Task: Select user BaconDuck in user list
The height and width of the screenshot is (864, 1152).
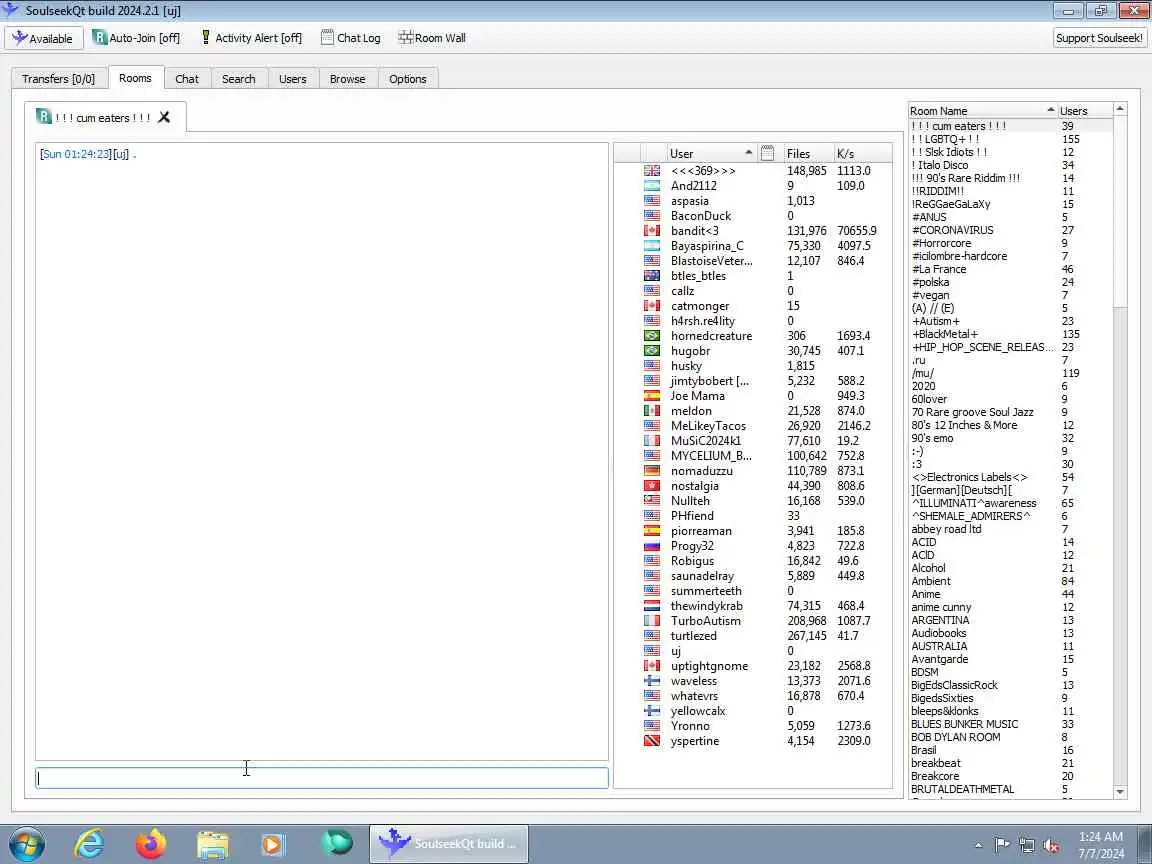Action: tap(701, 216)
